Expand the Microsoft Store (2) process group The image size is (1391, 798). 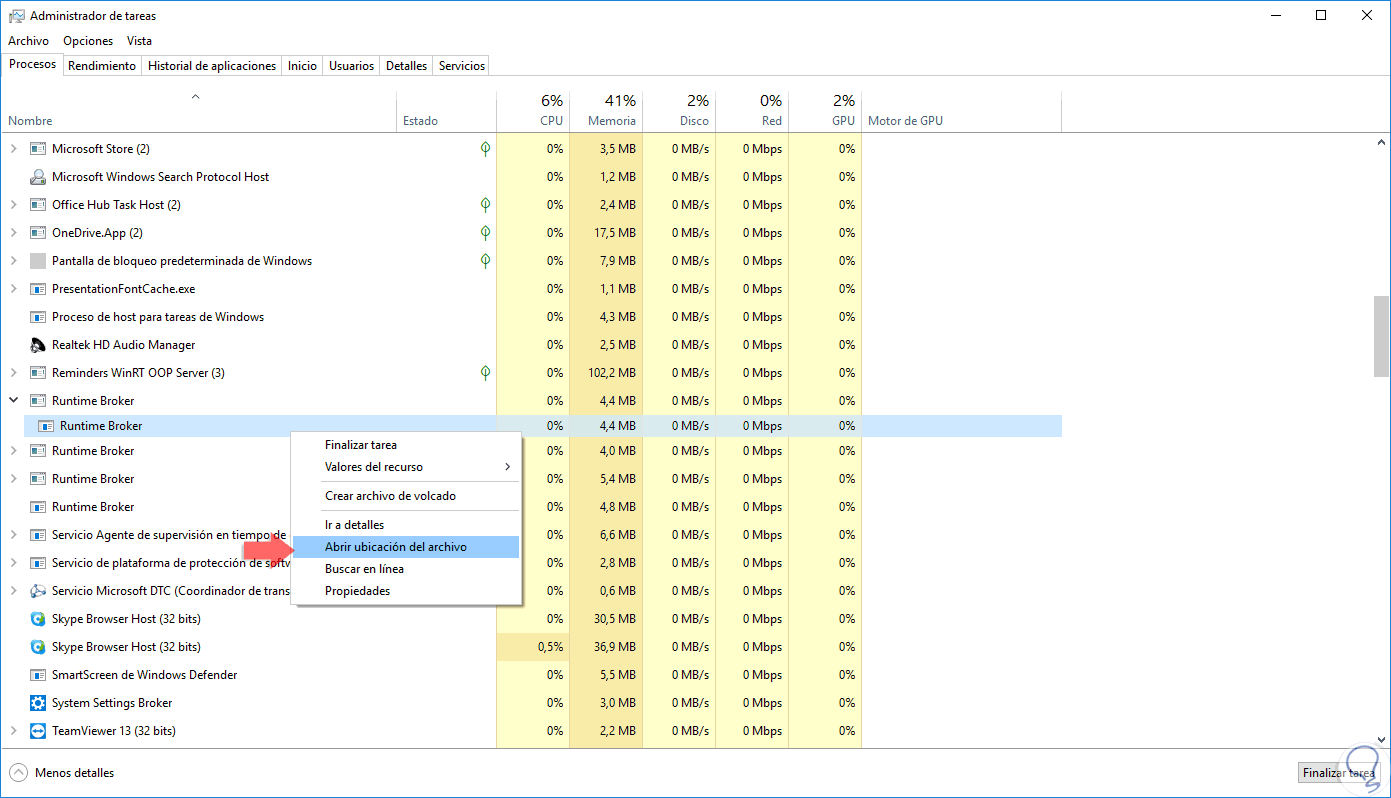[x=13, y=149]
